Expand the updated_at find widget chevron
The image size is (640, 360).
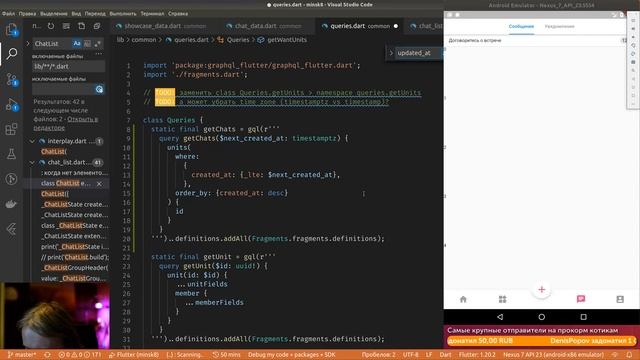click(x=391, y=53)
